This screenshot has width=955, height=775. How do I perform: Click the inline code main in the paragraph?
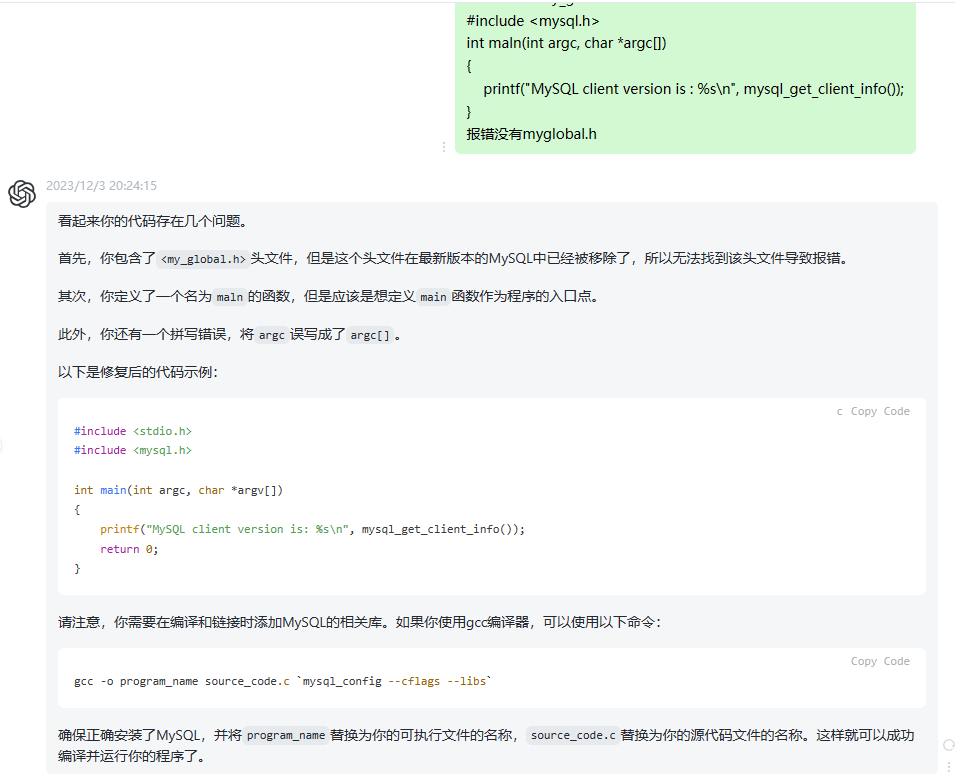[x=433, y=297]
